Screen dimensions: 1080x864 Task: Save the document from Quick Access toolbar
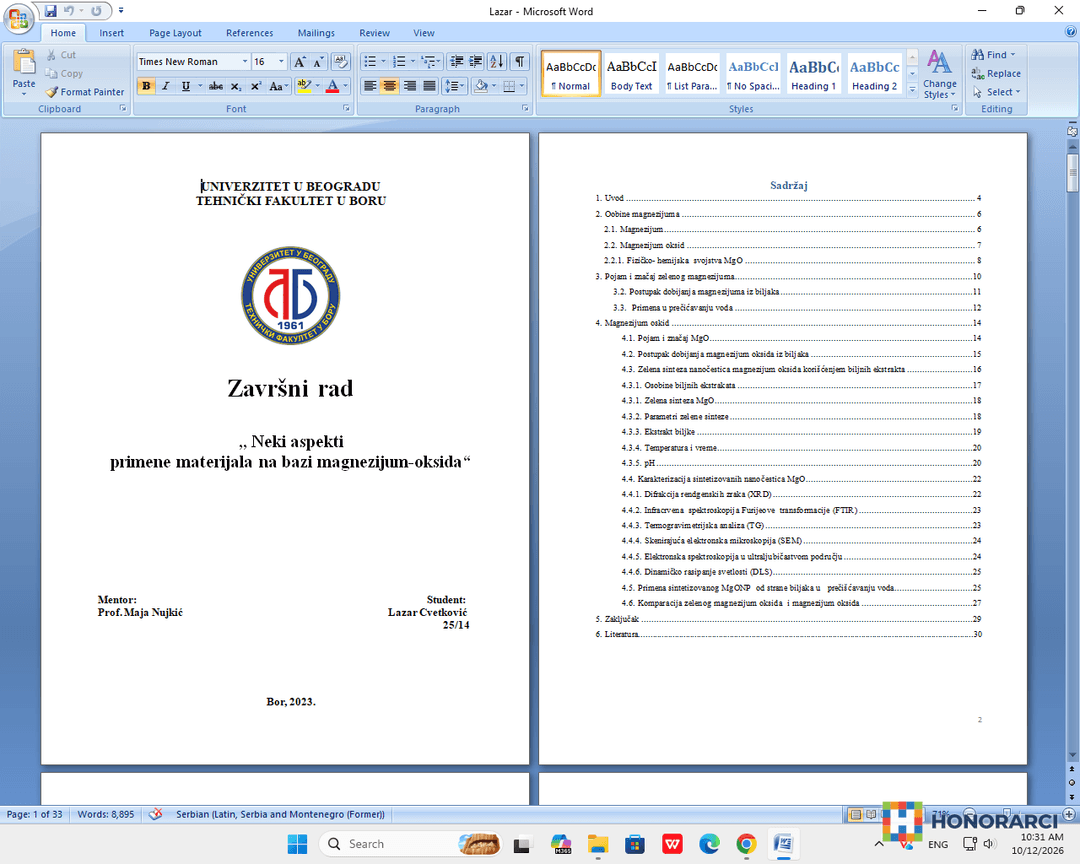(50, 10)
